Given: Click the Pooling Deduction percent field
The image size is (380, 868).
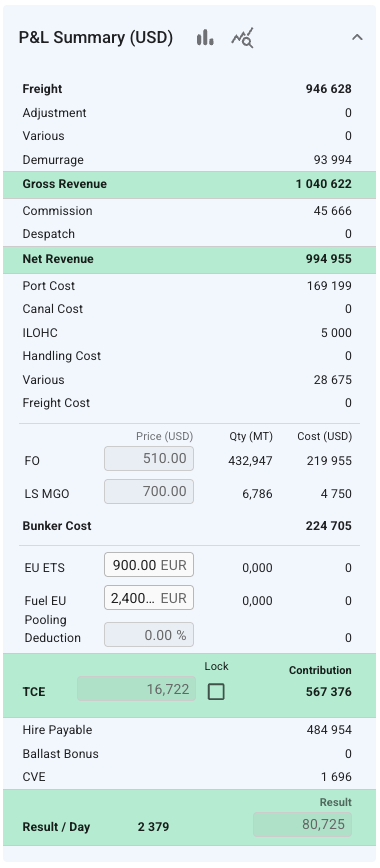Looking at the screenshot, I should pos(149,635).
